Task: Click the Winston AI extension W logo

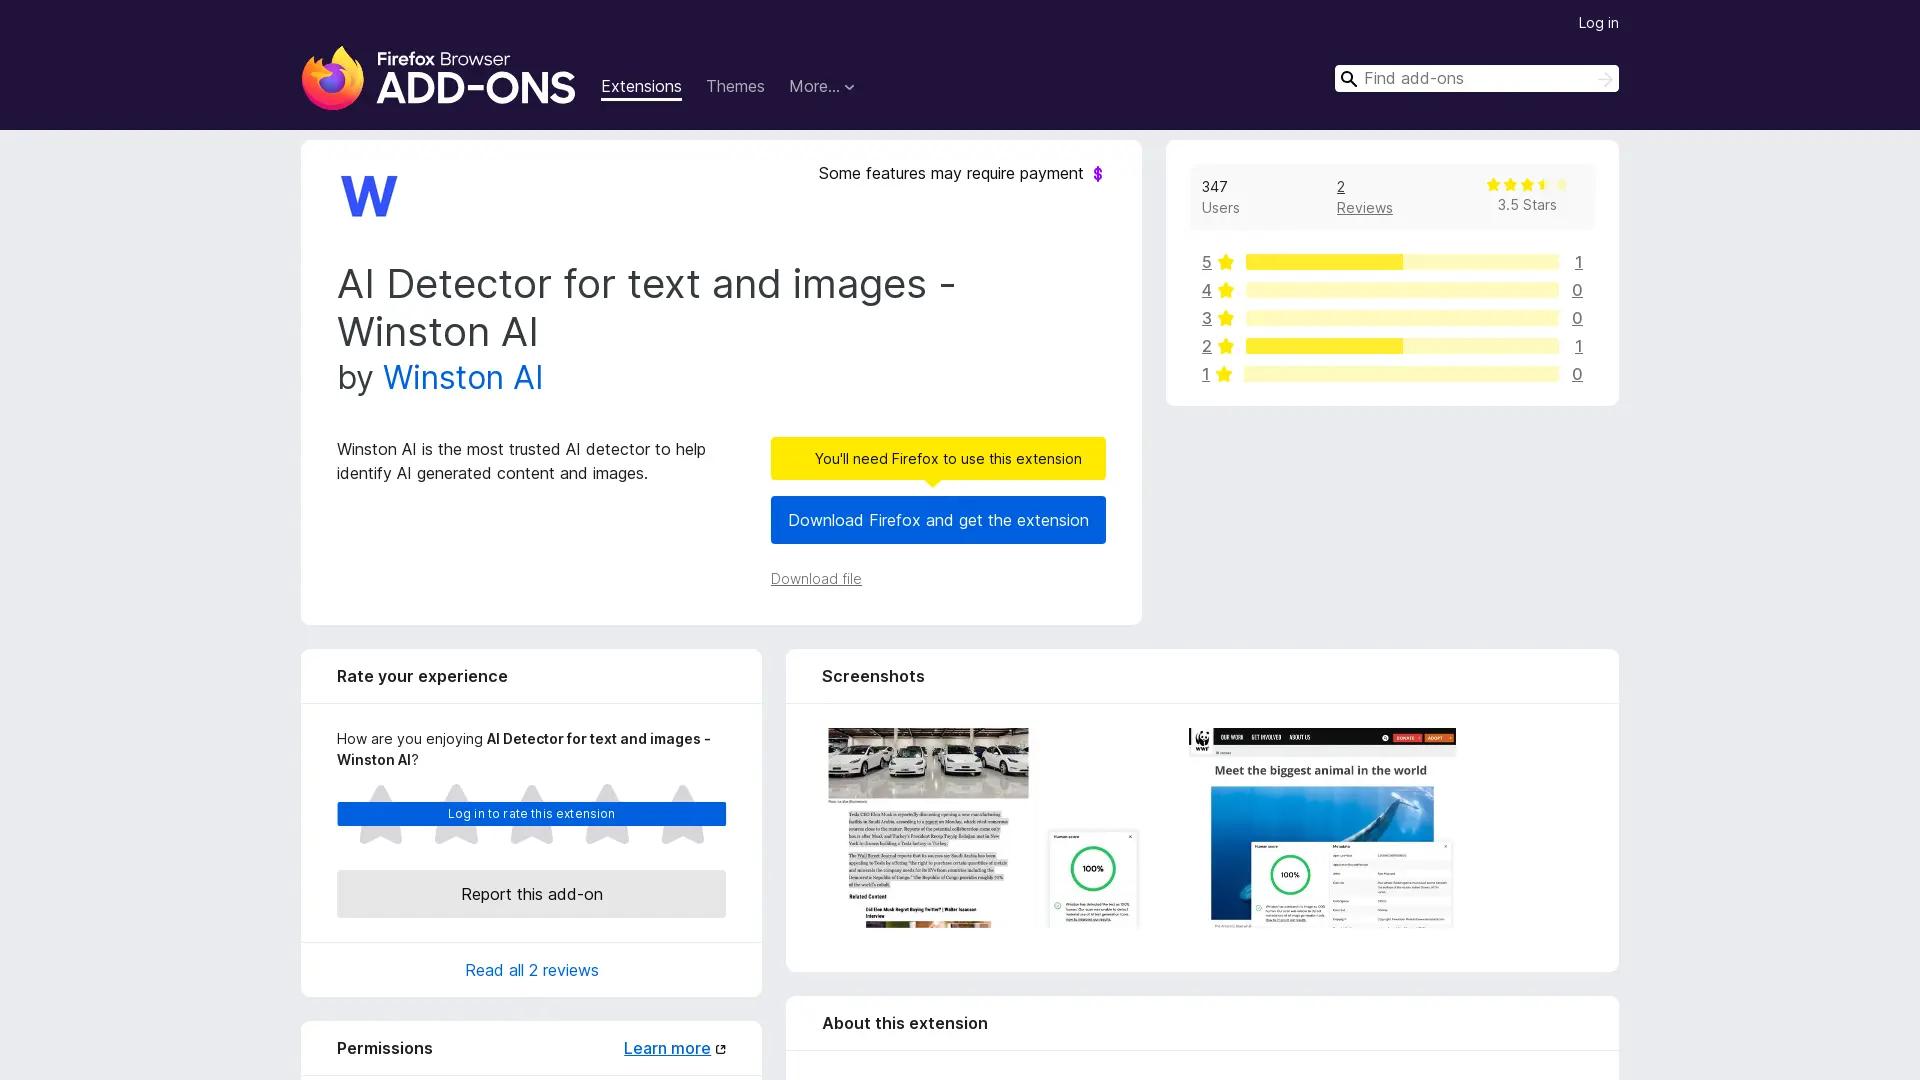Action: 368,196
